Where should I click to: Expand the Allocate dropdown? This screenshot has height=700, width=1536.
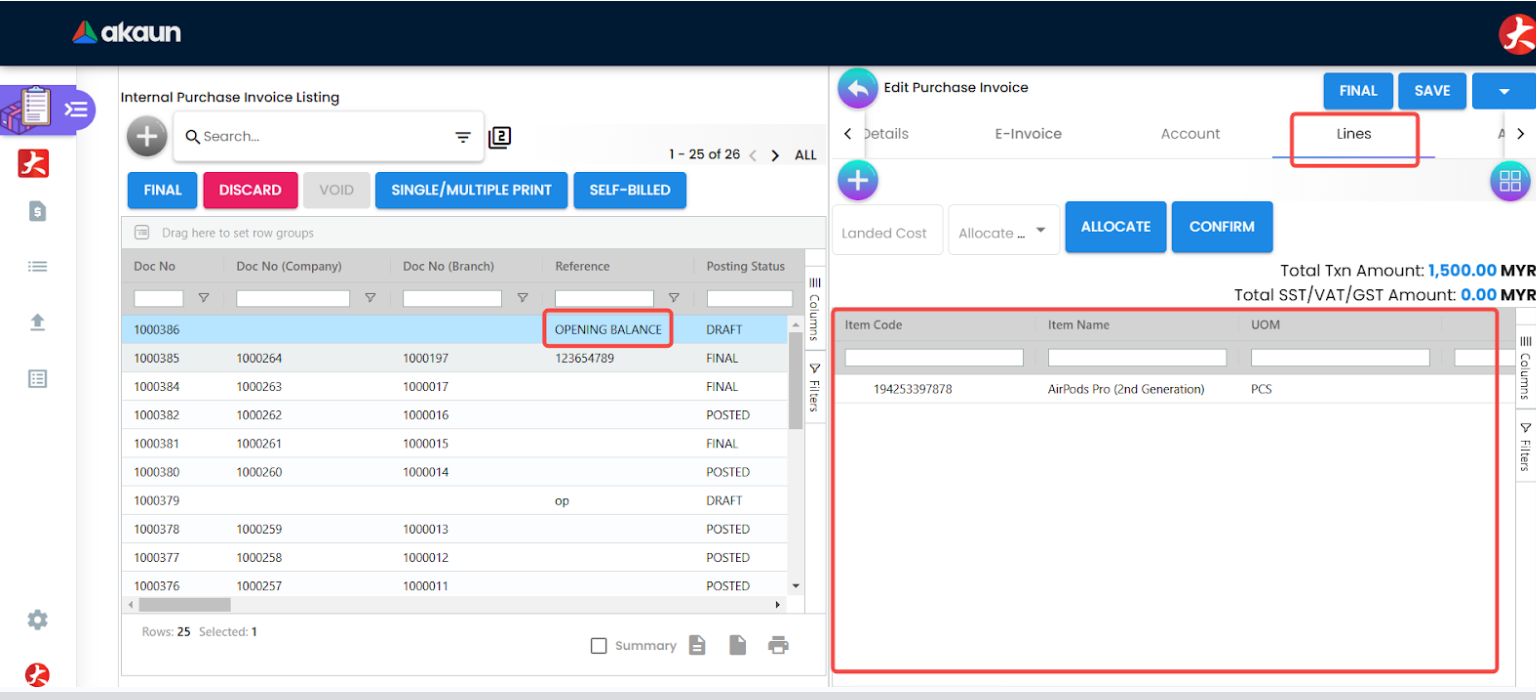1003,231
